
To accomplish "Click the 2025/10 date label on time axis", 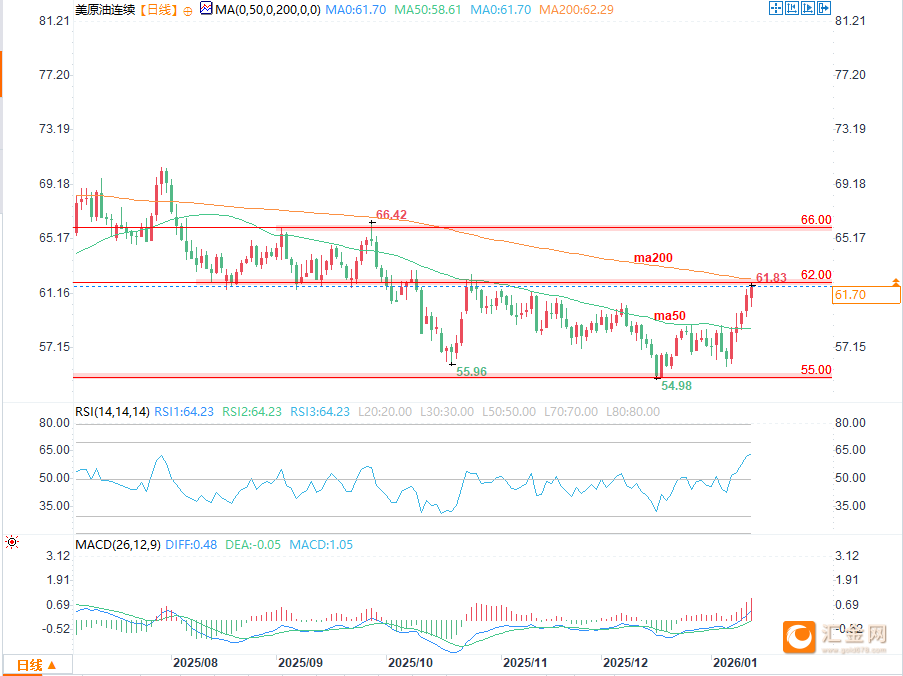I will point(410,663).
